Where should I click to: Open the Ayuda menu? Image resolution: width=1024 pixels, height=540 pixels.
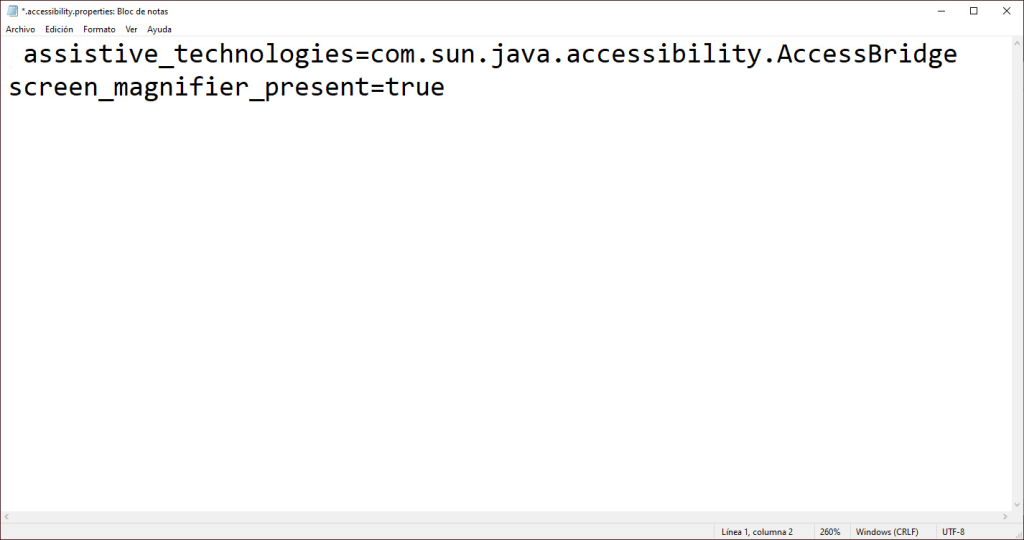(x=159, y=30)
